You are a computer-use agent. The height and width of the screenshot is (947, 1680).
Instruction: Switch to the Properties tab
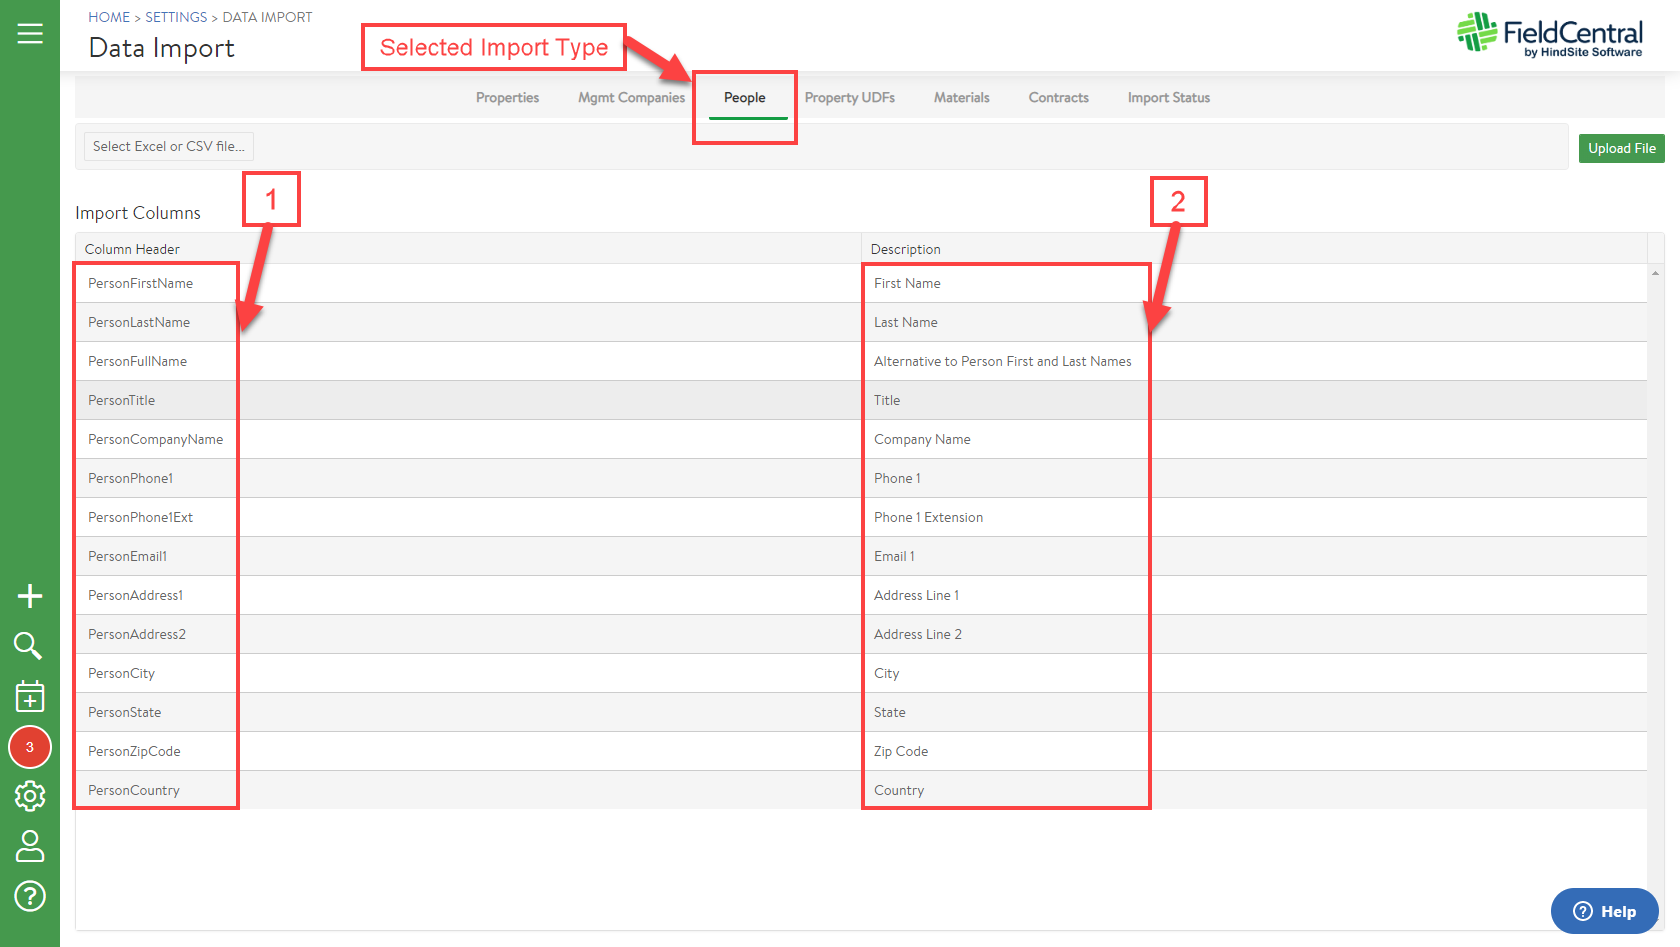(x=507, y=98)
